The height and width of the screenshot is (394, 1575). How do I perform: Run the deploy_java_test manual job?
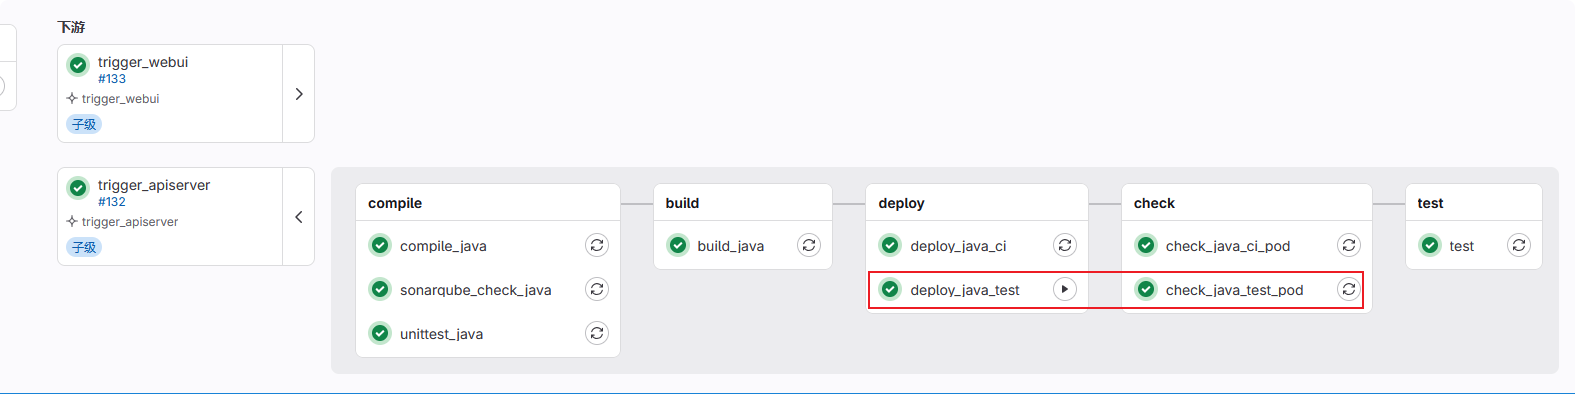[1065, 289]
